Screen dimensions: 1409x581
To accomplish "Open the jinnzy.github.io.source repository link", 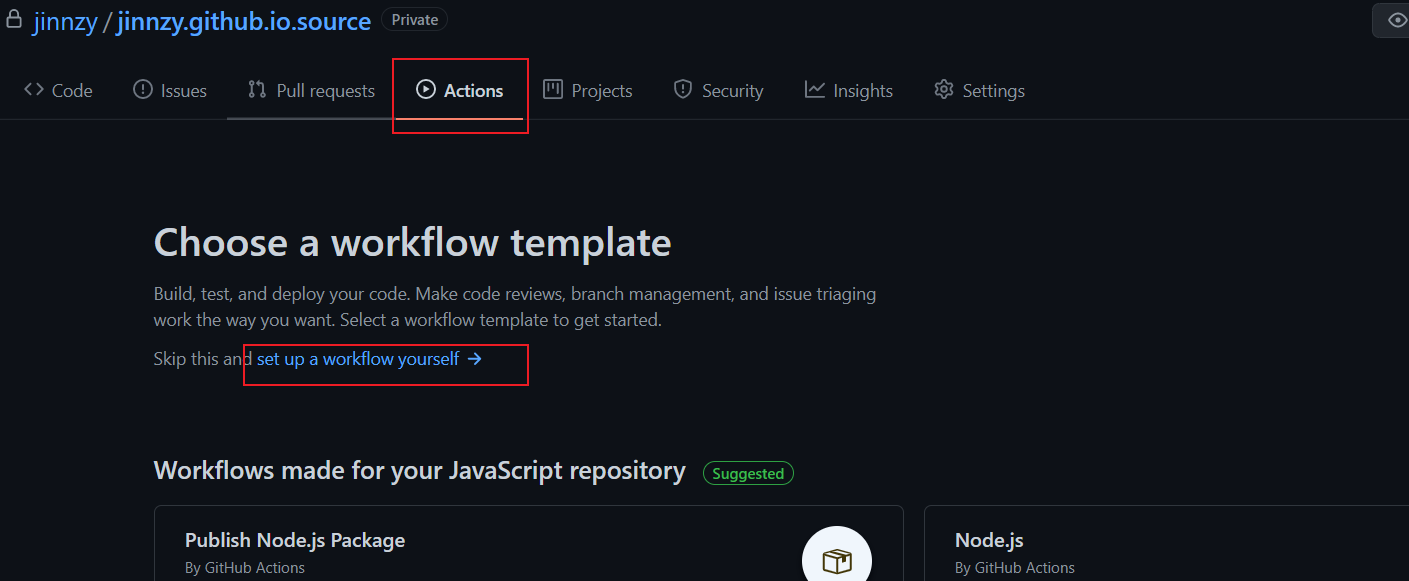I will click(244, 21).
